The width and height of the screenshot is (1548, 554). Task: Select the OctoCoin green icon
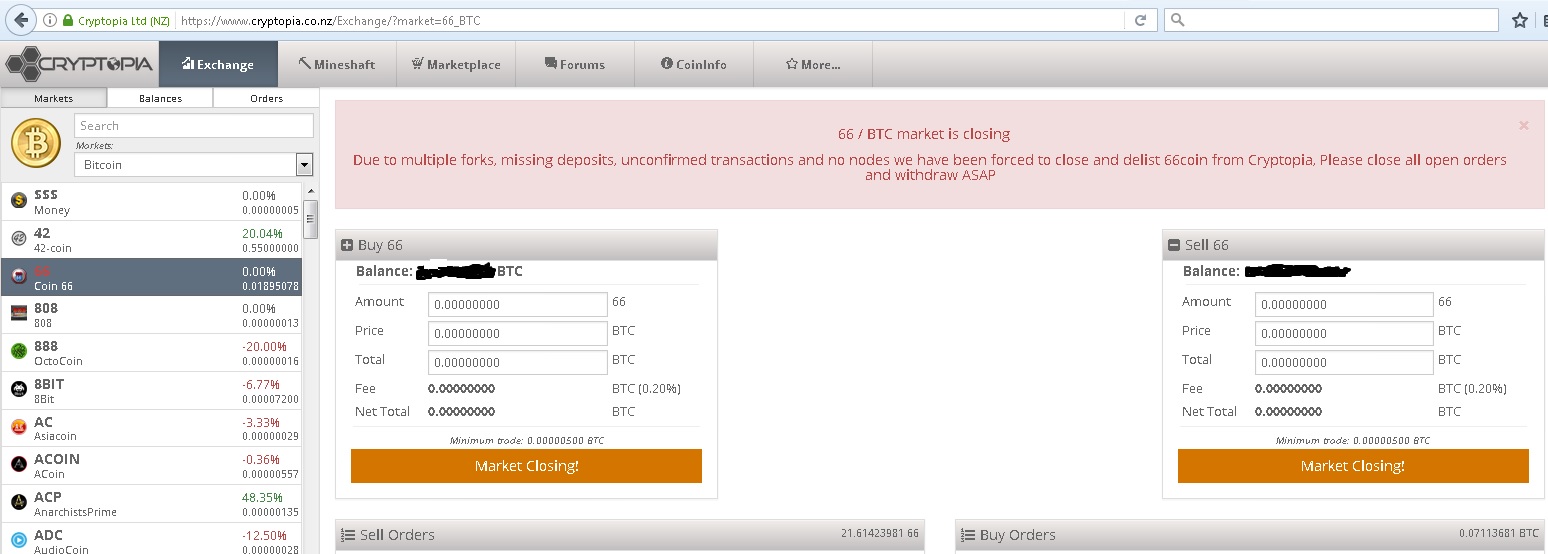coord(18,351)
